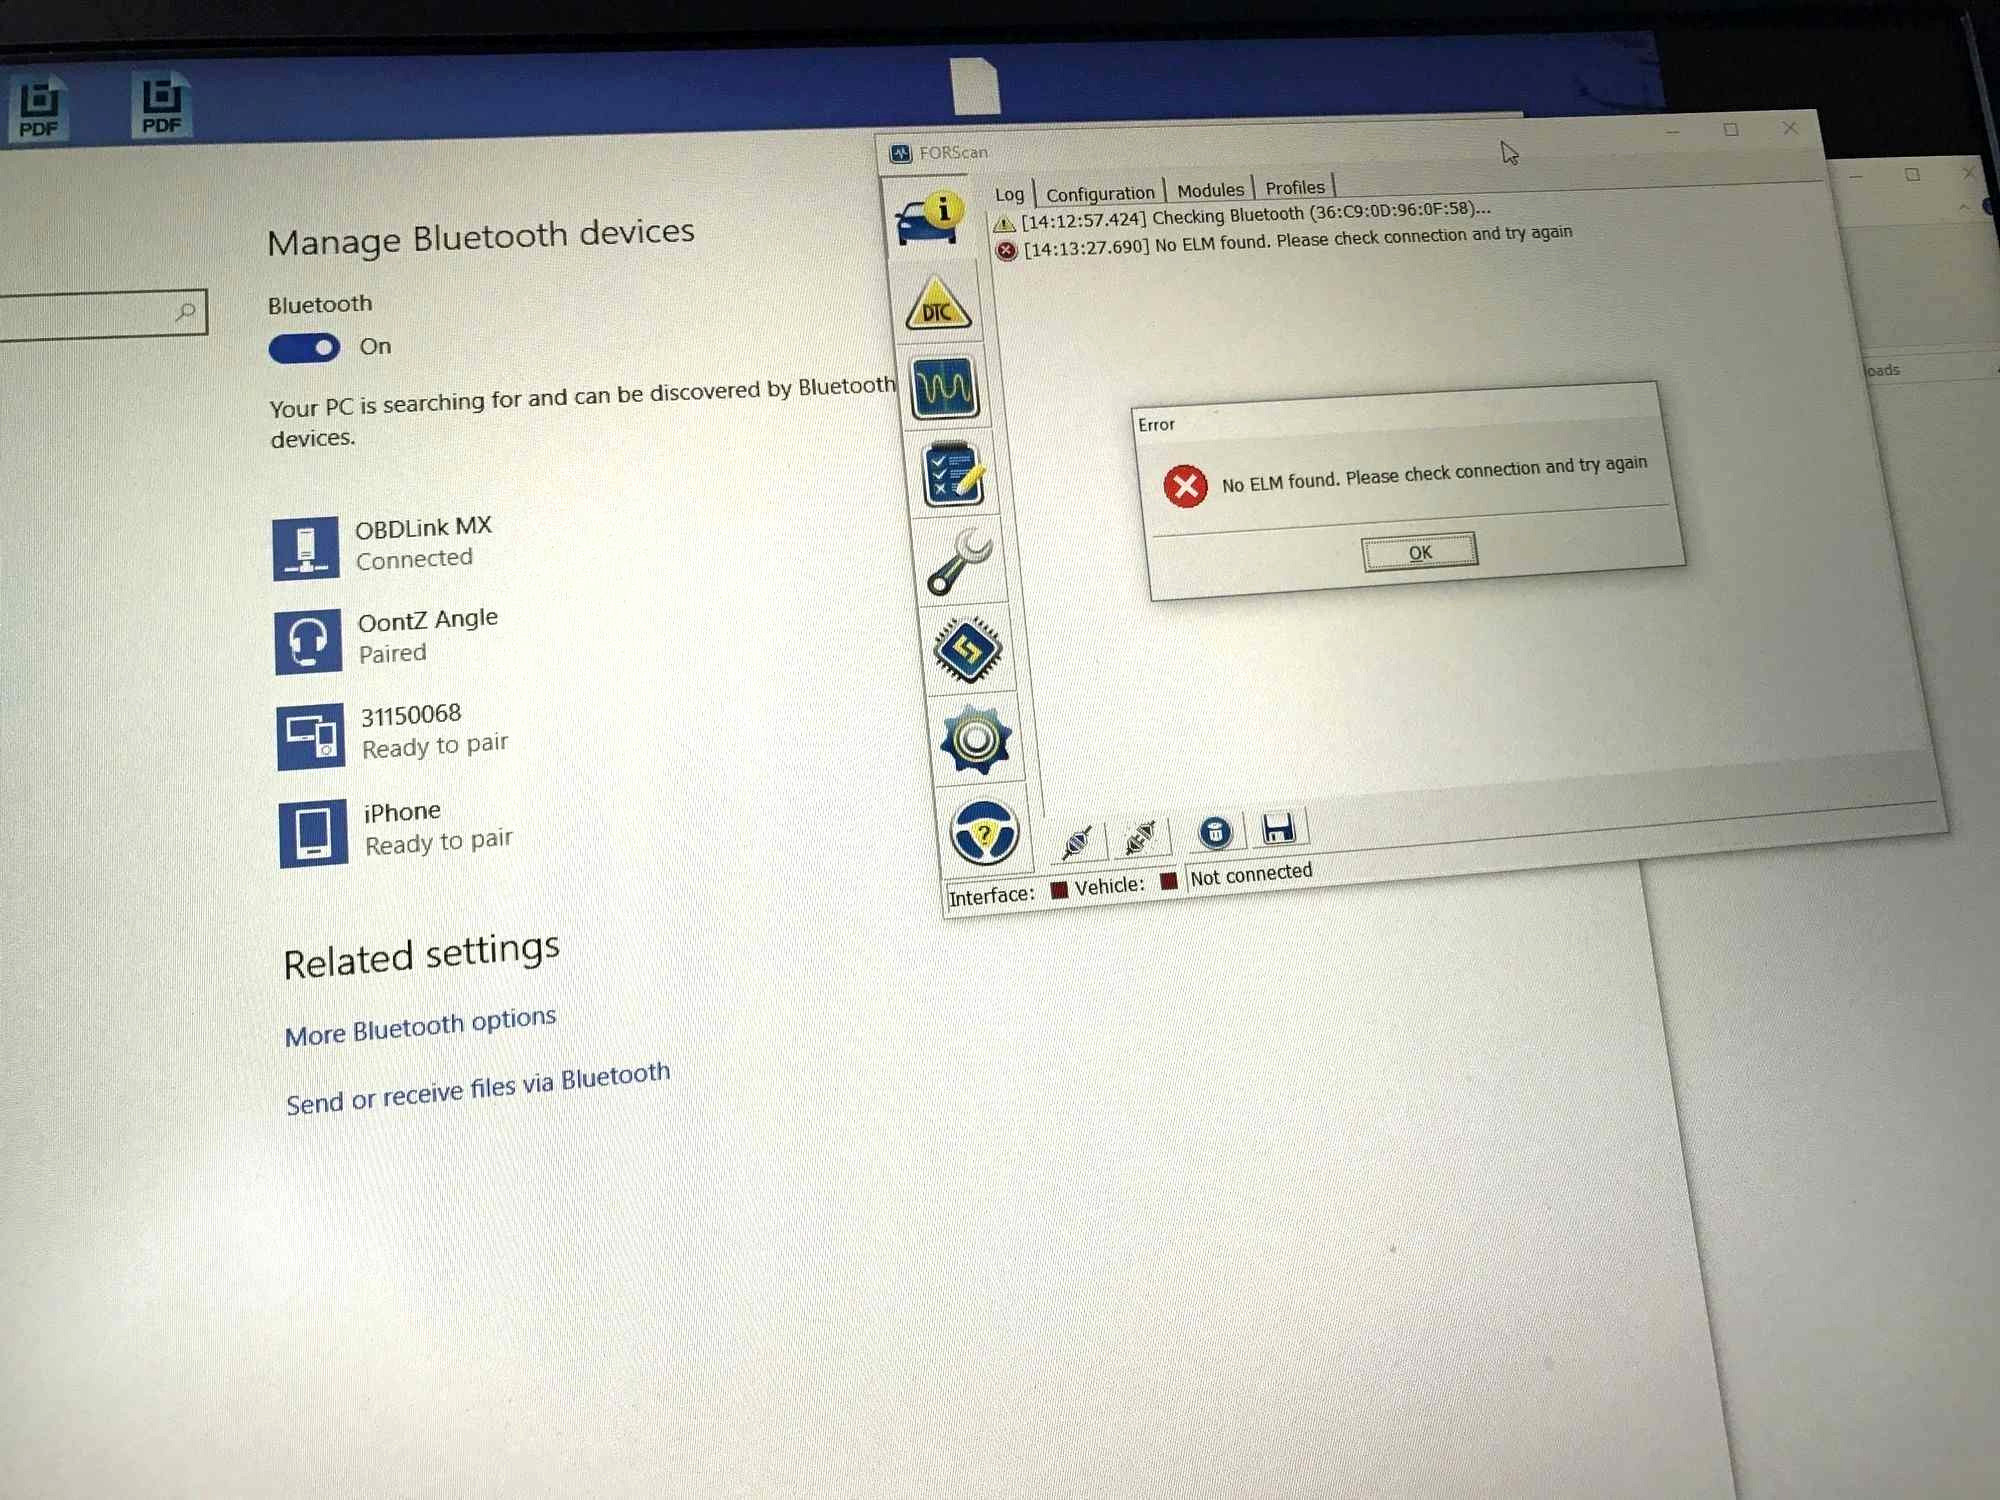Select the help/question mark icon

[965, 832]
